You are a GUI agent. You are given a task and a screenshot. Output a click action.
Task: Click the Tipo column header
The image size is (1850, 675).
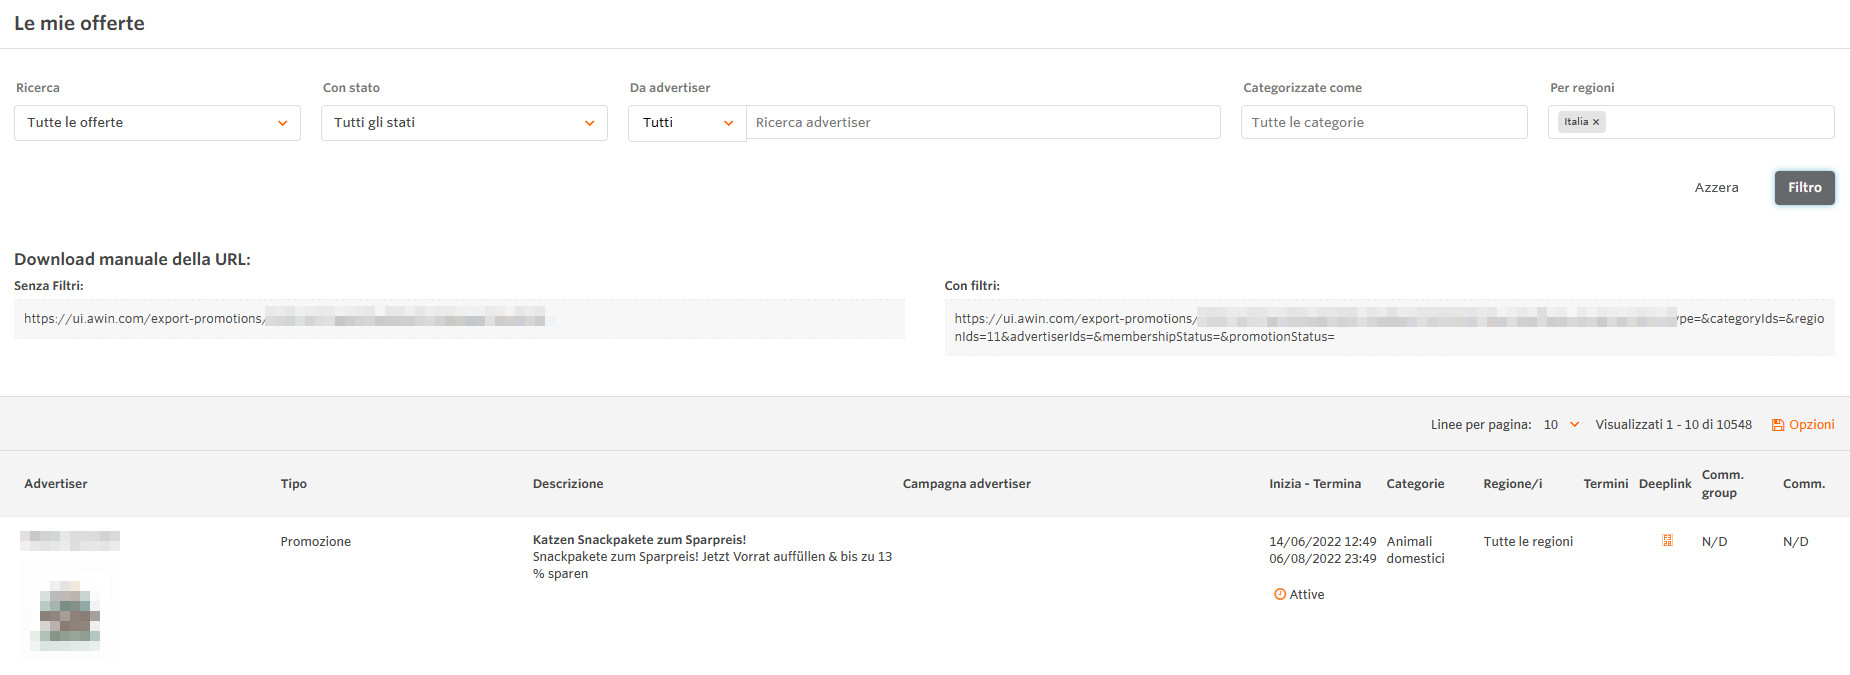[293, 484]
